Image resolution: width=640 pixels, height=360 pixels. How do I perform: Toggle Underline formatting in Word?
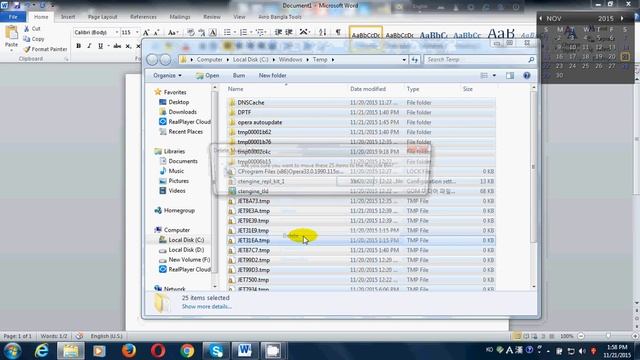pyautogui.click(x=100, y=46)
